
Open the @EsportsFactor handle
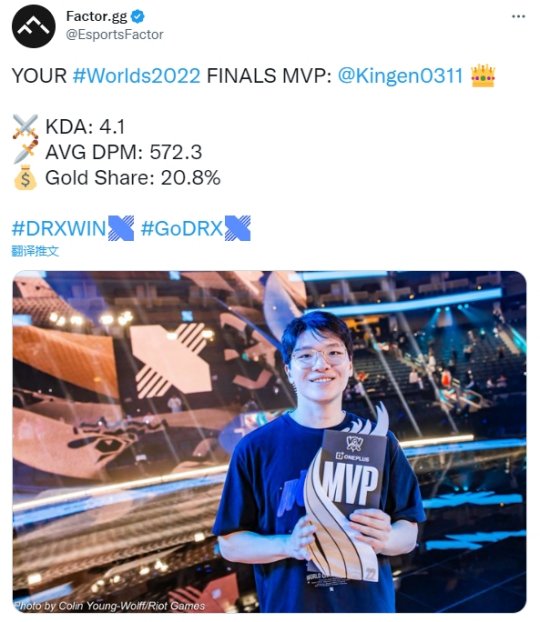click(114, 35)
